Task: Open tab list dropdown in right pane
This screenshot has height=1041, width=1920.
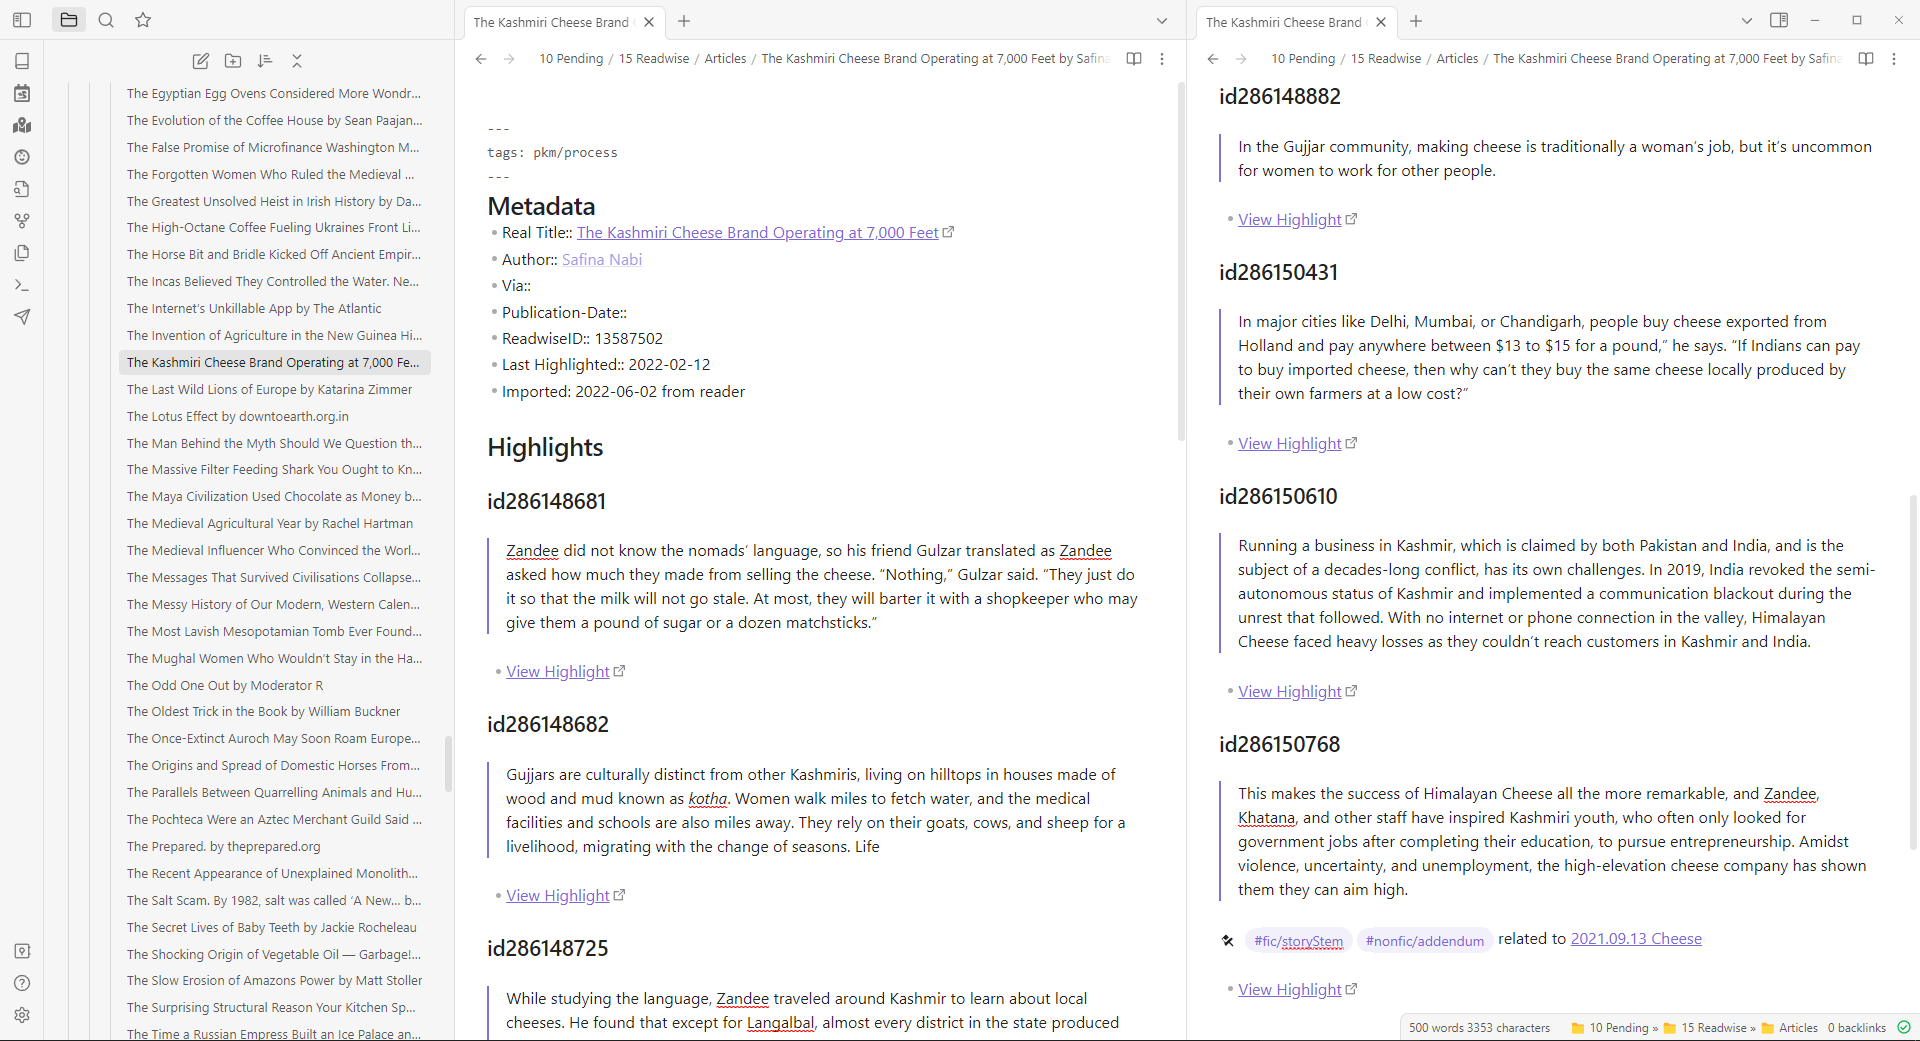Action: 1747,21
